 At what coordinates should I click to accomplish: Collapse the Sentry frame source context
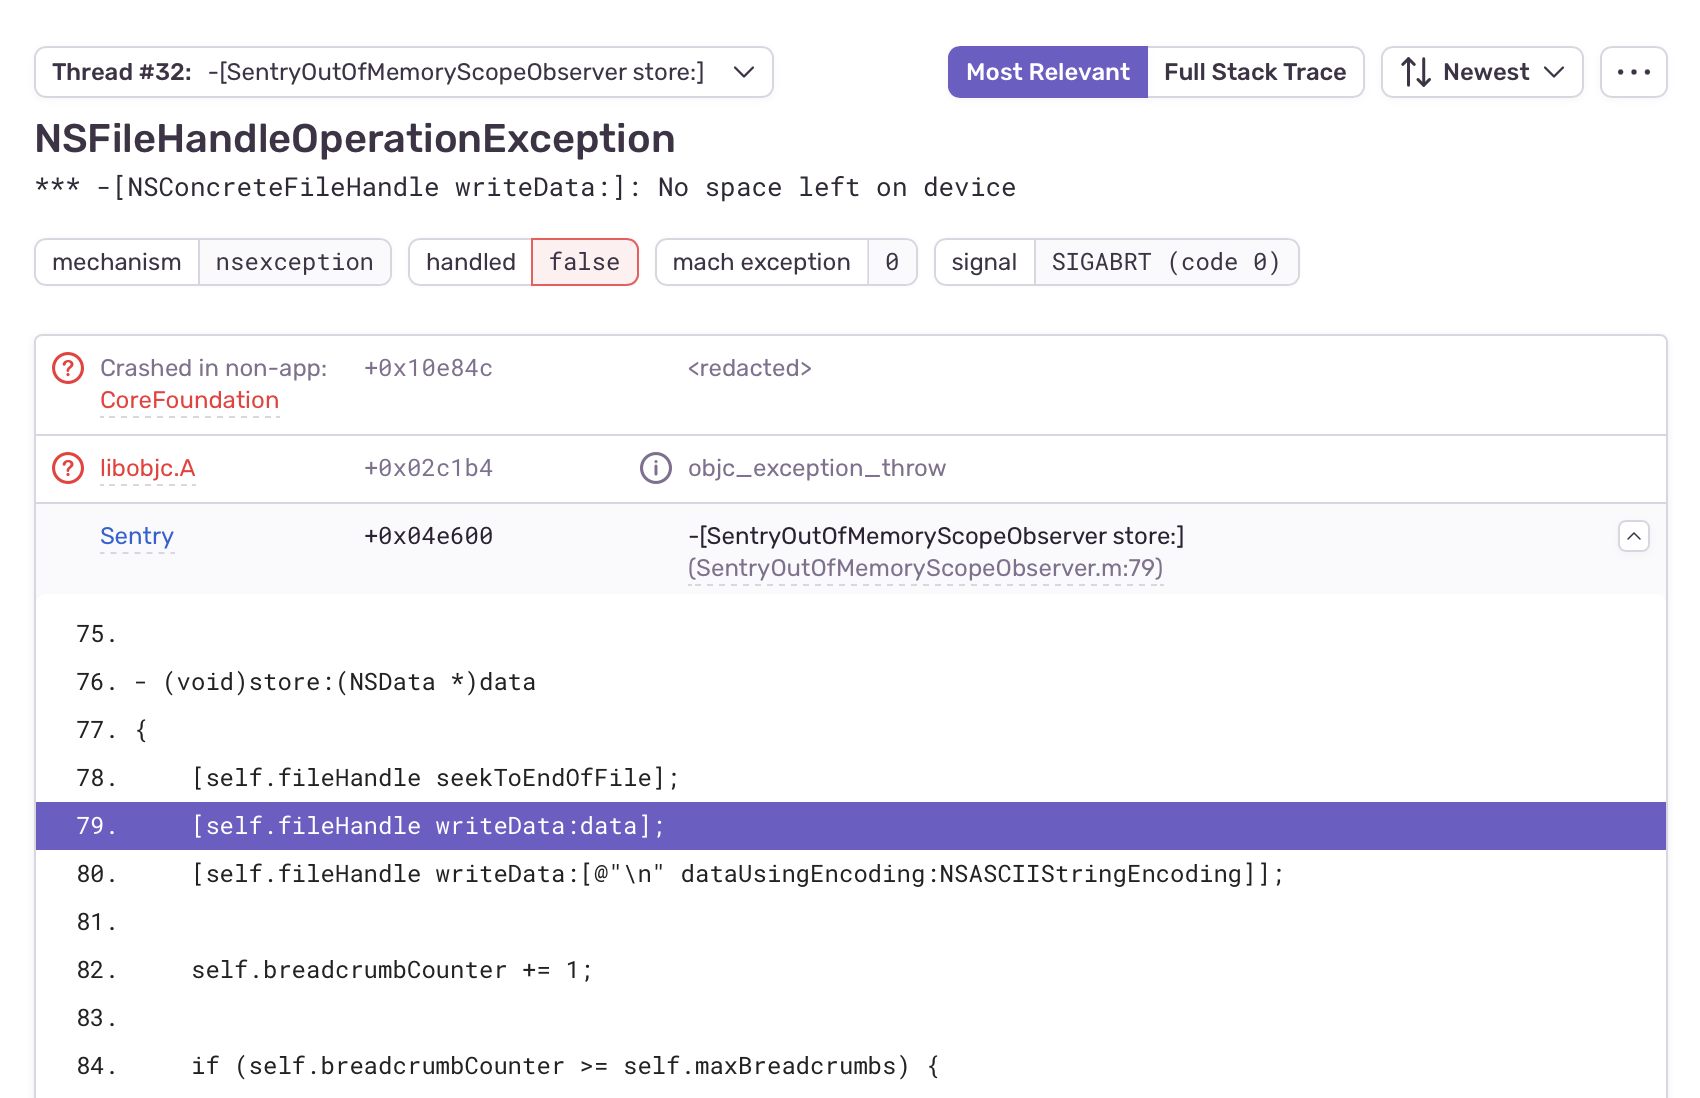click(1634, 536)
